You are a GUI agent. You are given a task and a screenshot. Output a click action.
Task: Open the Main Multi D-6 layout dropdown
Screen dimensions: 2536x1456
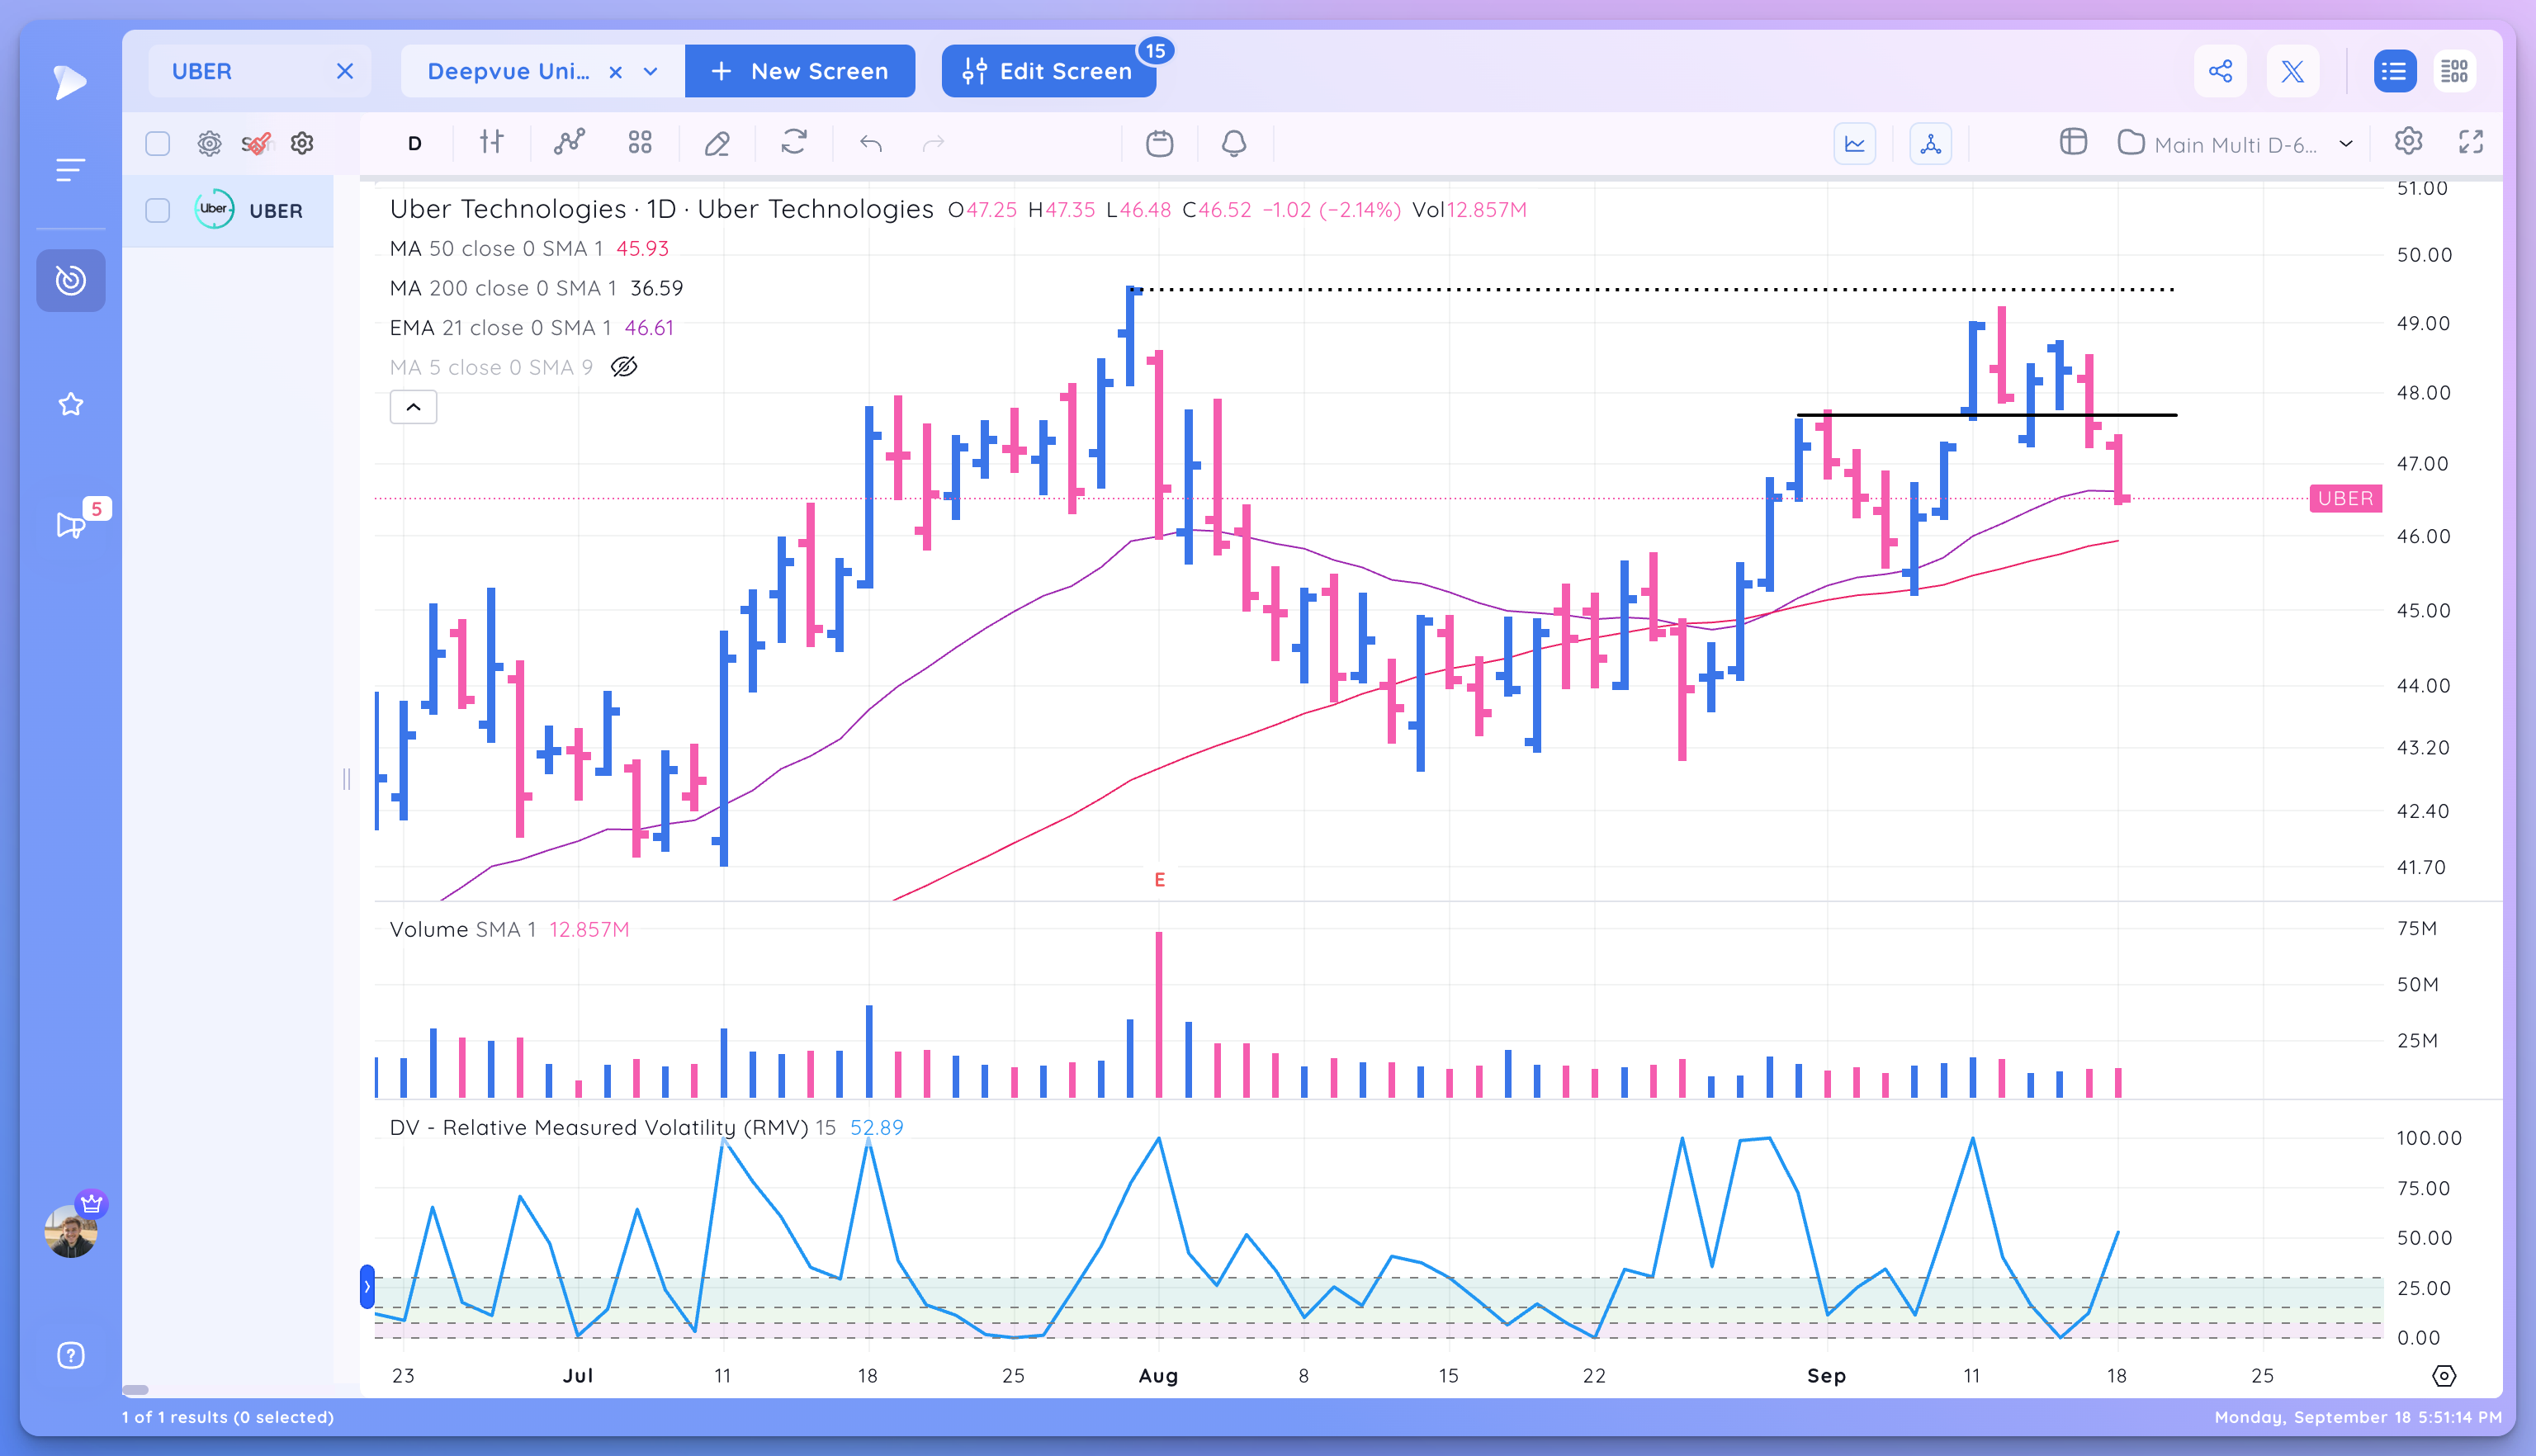point(2236,144)
